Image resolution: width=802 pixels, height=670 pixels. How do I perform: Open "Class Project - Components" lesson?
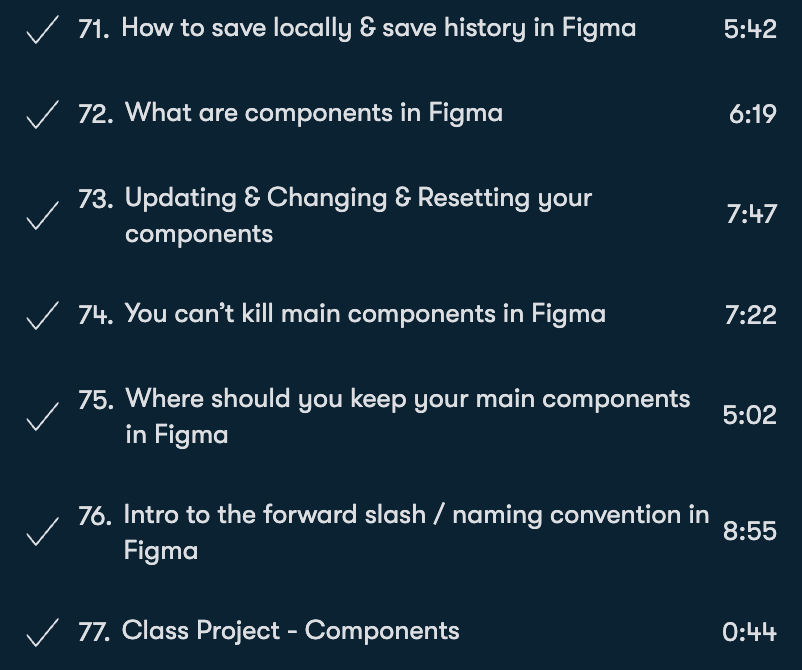point(290,631)
